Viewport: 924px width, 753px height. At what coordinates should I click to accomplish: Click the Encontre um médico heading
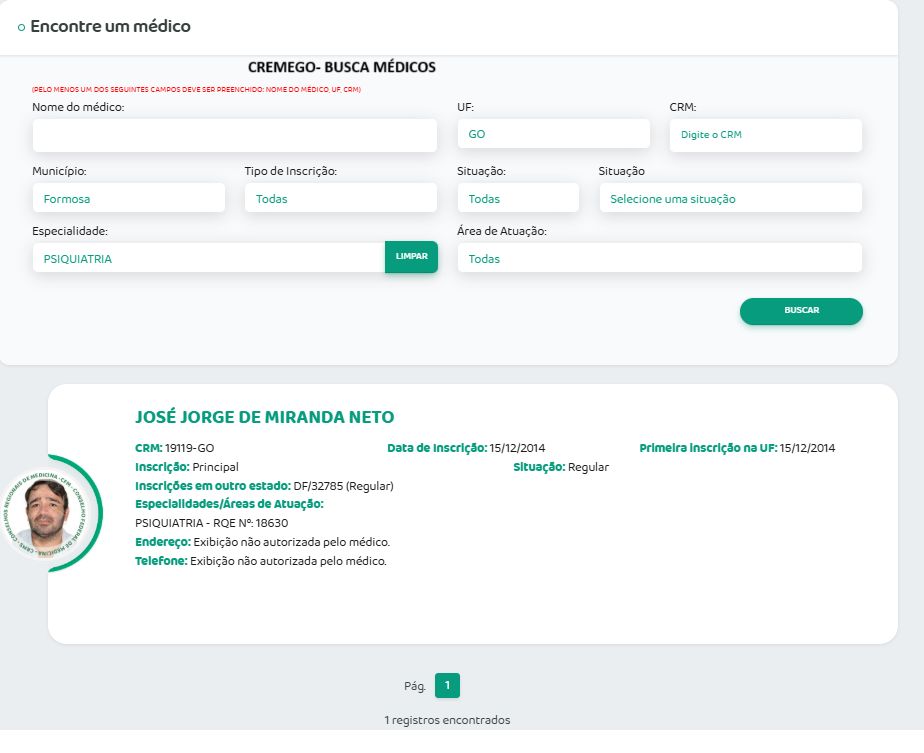[110, 27]
